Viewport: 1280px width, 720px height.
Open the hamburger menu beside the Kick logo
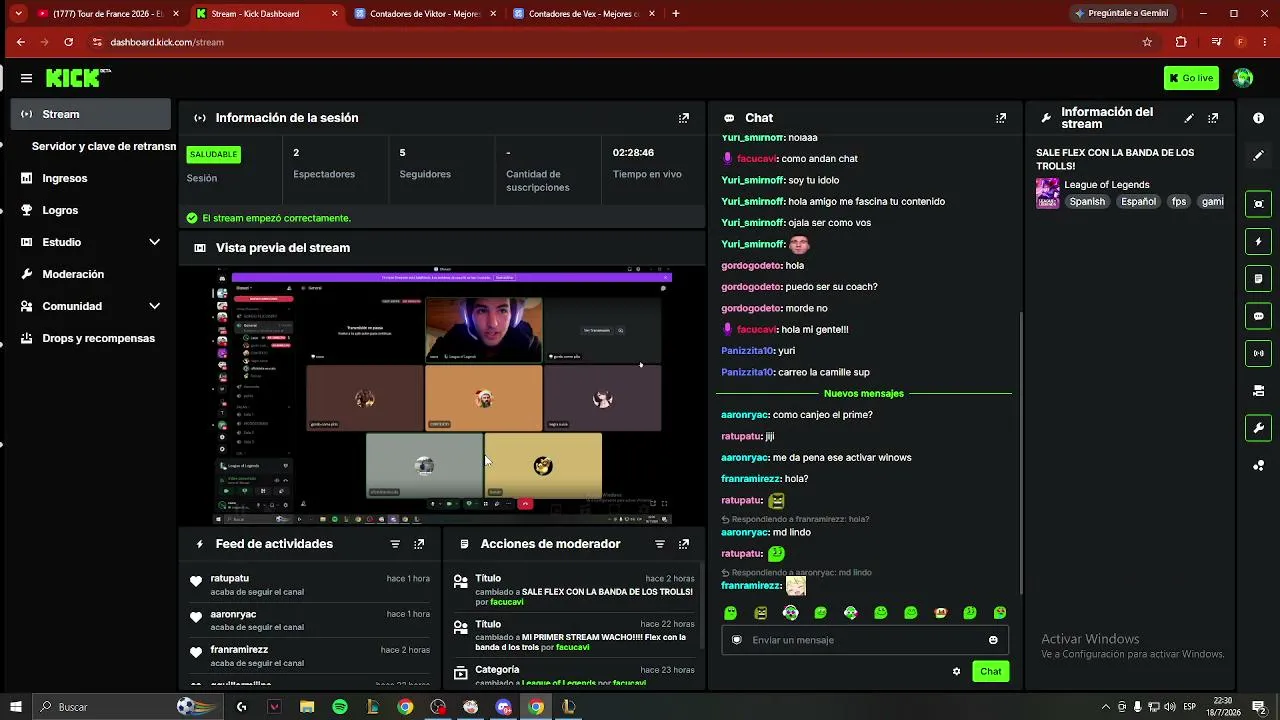coord(26,78)
